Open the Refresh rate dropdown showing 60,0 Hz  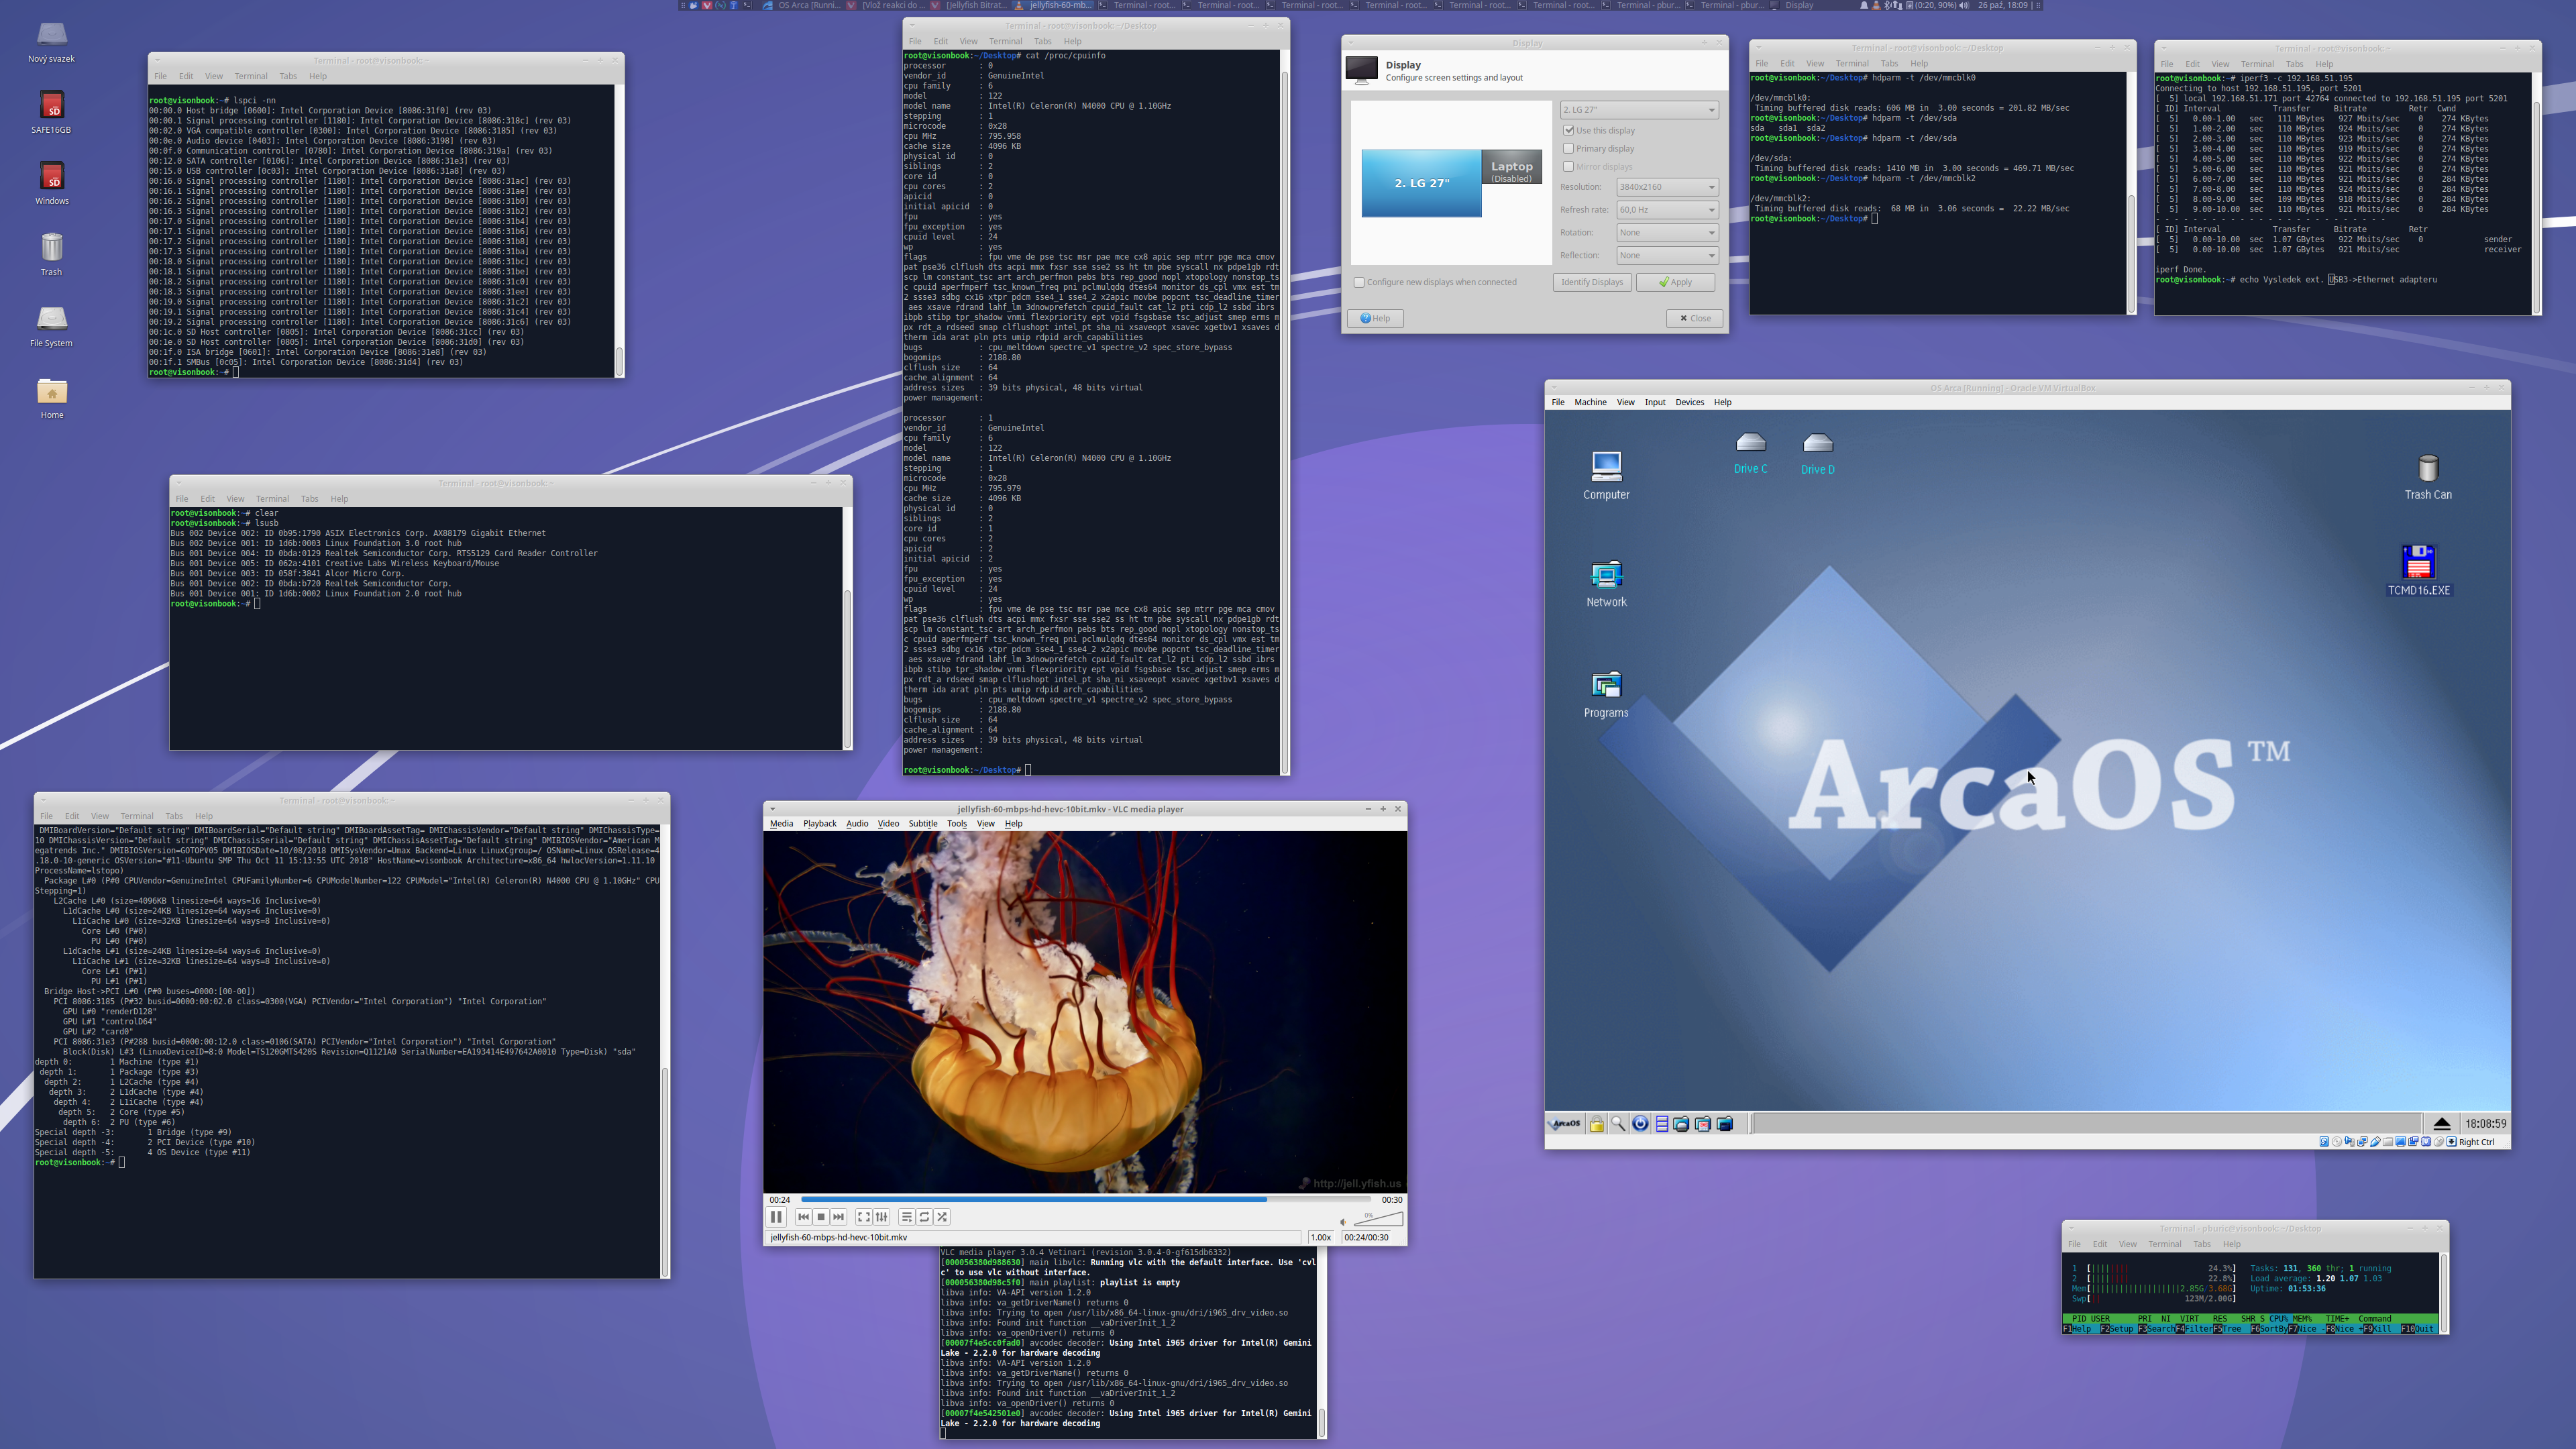(1667, 210)
